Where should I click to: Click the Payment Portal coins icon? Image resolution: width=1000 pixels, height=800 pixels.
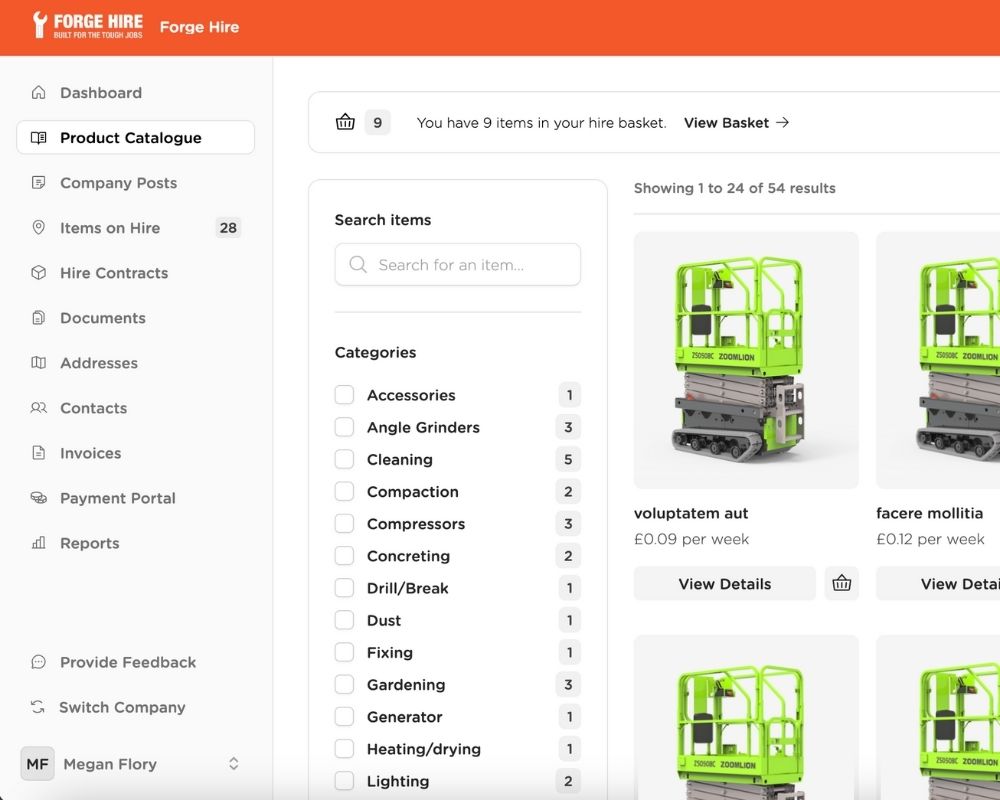tap(38, 498)
